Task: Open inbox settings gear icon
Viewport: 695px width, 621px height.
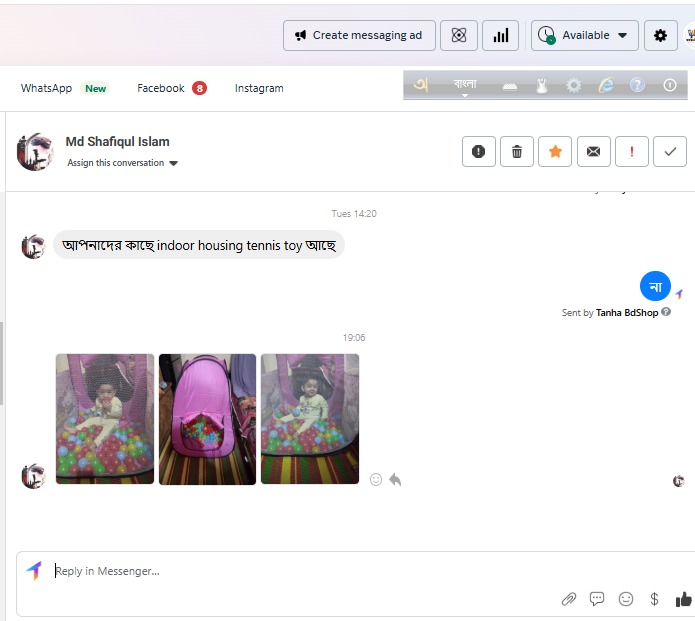Action: [x=660, y=35]
